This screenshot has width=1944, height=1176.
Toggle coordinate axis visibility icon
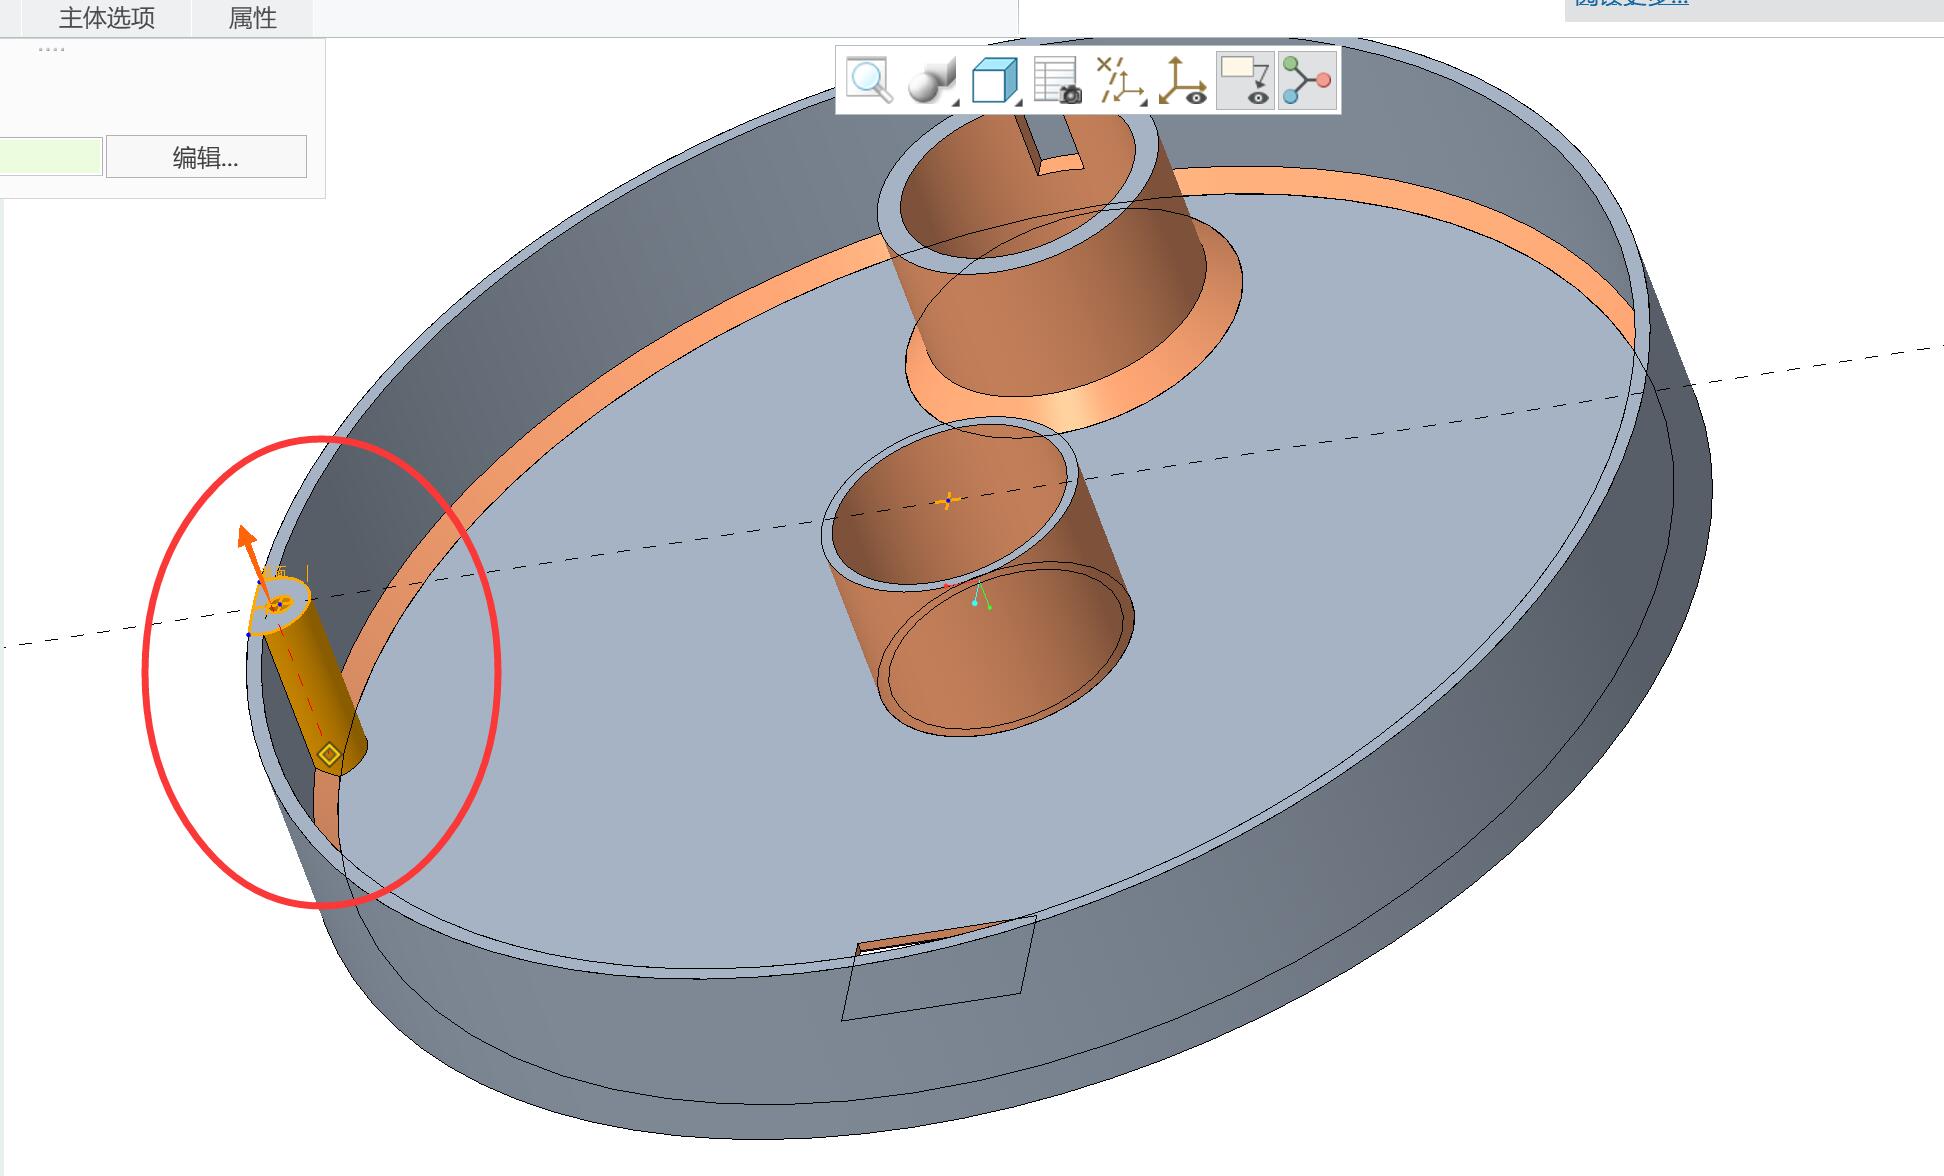[x=1182, y=80]
